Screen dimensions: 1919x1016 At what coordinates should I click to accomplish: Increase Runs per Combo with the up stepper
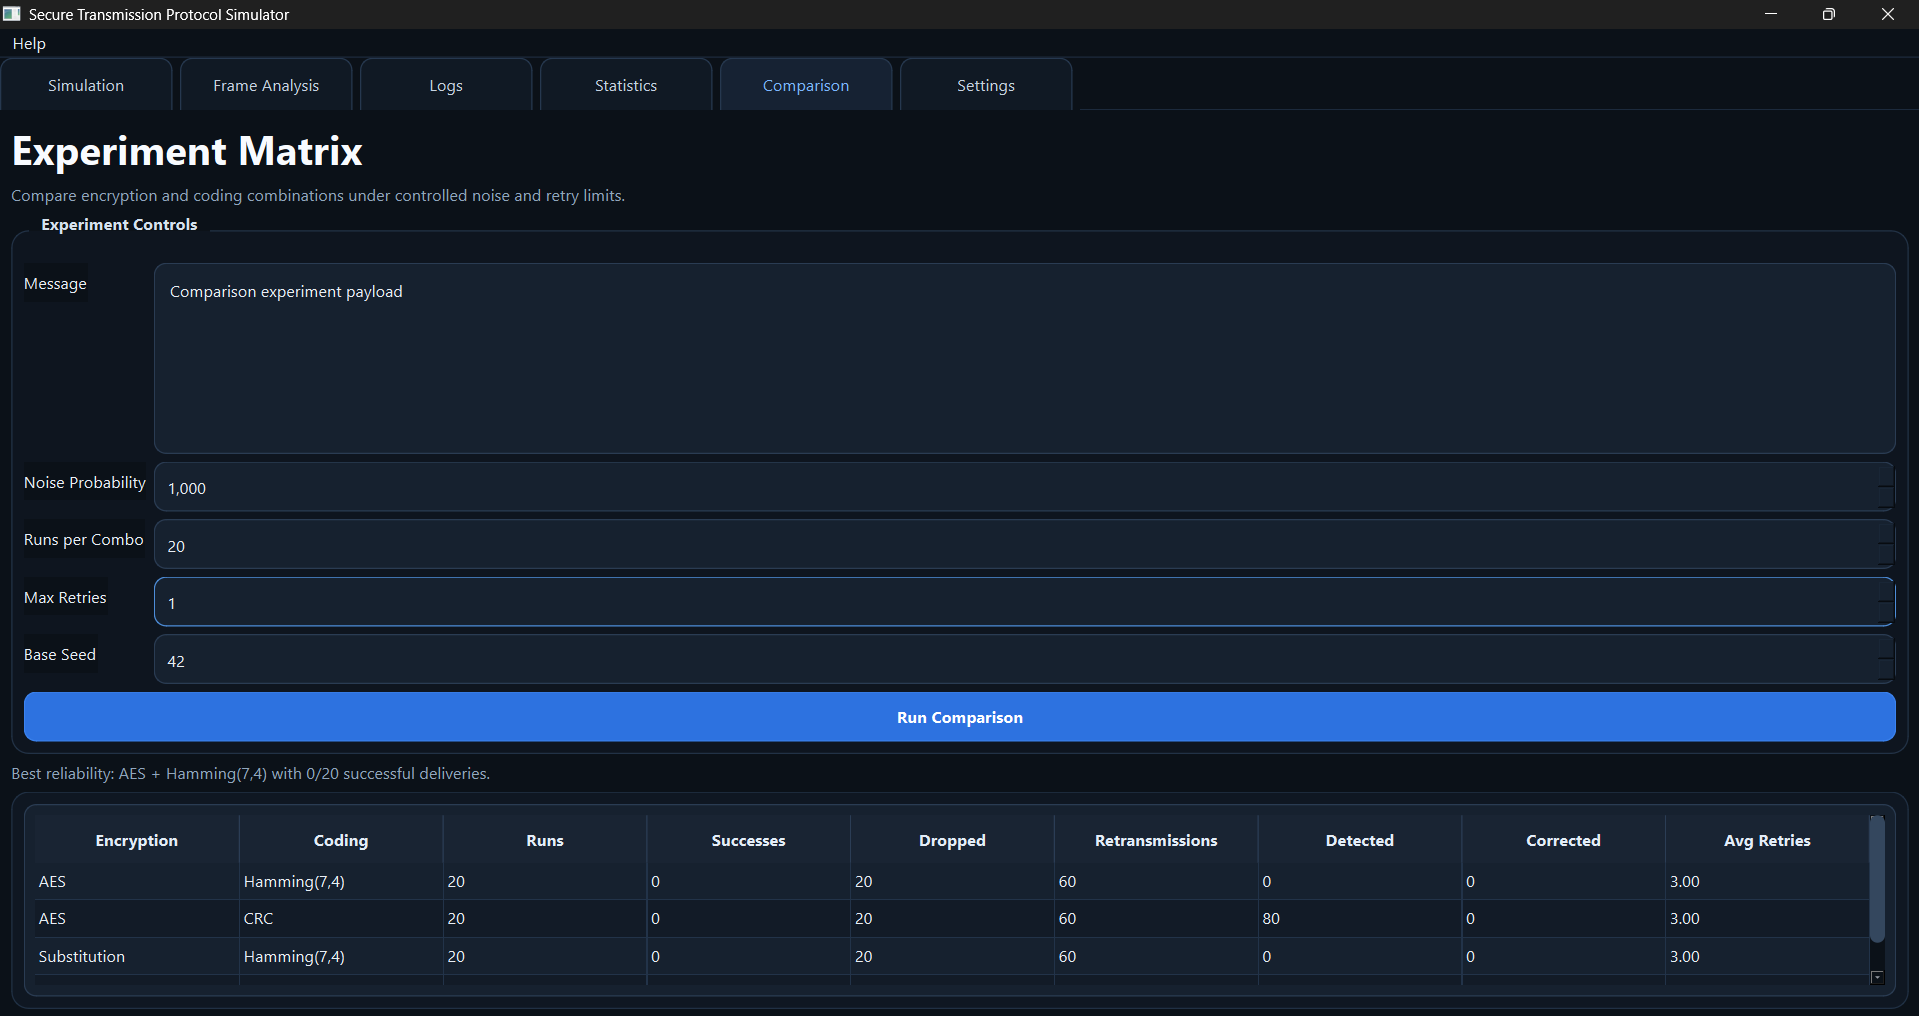[1886, 533]
